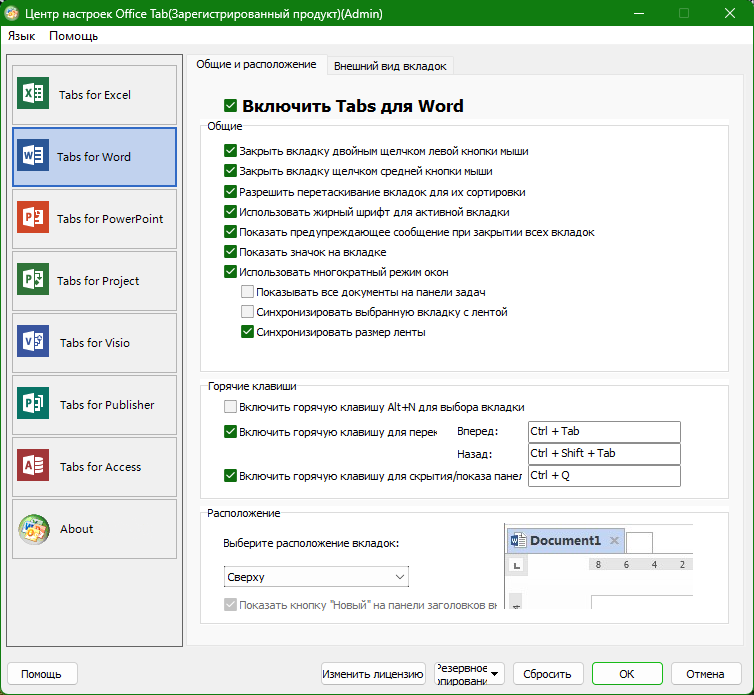
Task: Toggle Показать значок на вкладке checkbox
Action: coord(230,252)
